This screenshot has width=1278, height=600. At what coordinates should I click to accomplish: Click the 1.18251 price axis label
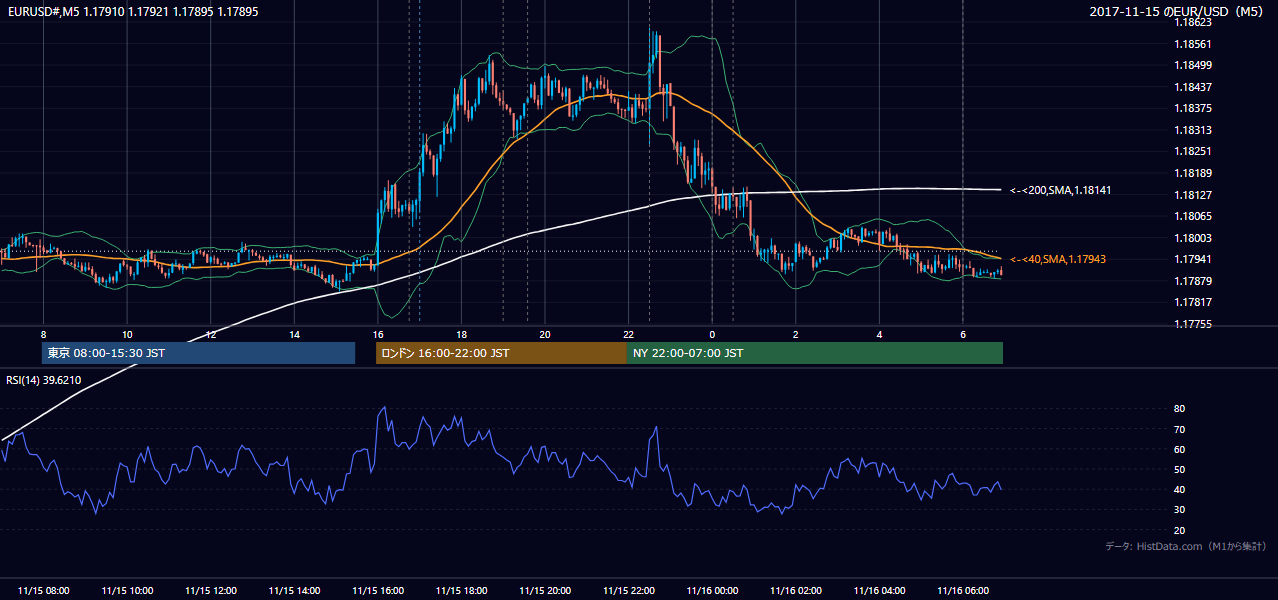click(1194, 152)
